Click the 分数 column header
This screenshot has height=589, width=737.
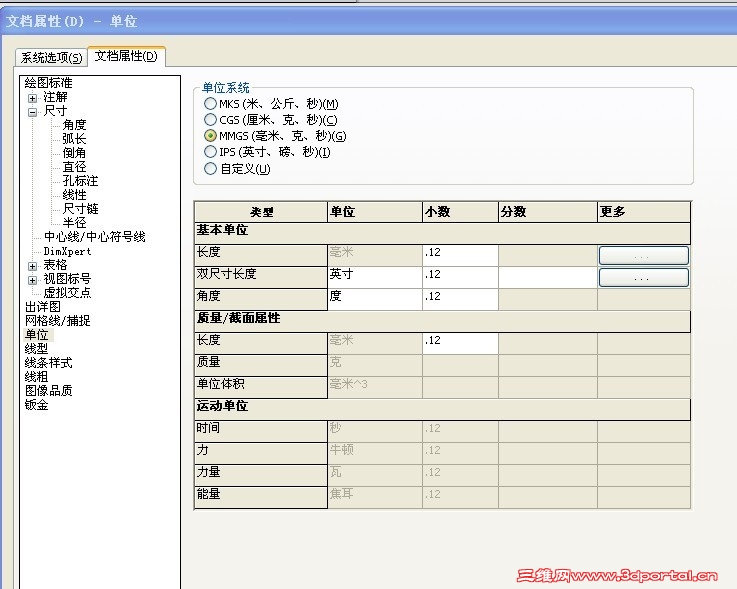[x=548, y=212]
